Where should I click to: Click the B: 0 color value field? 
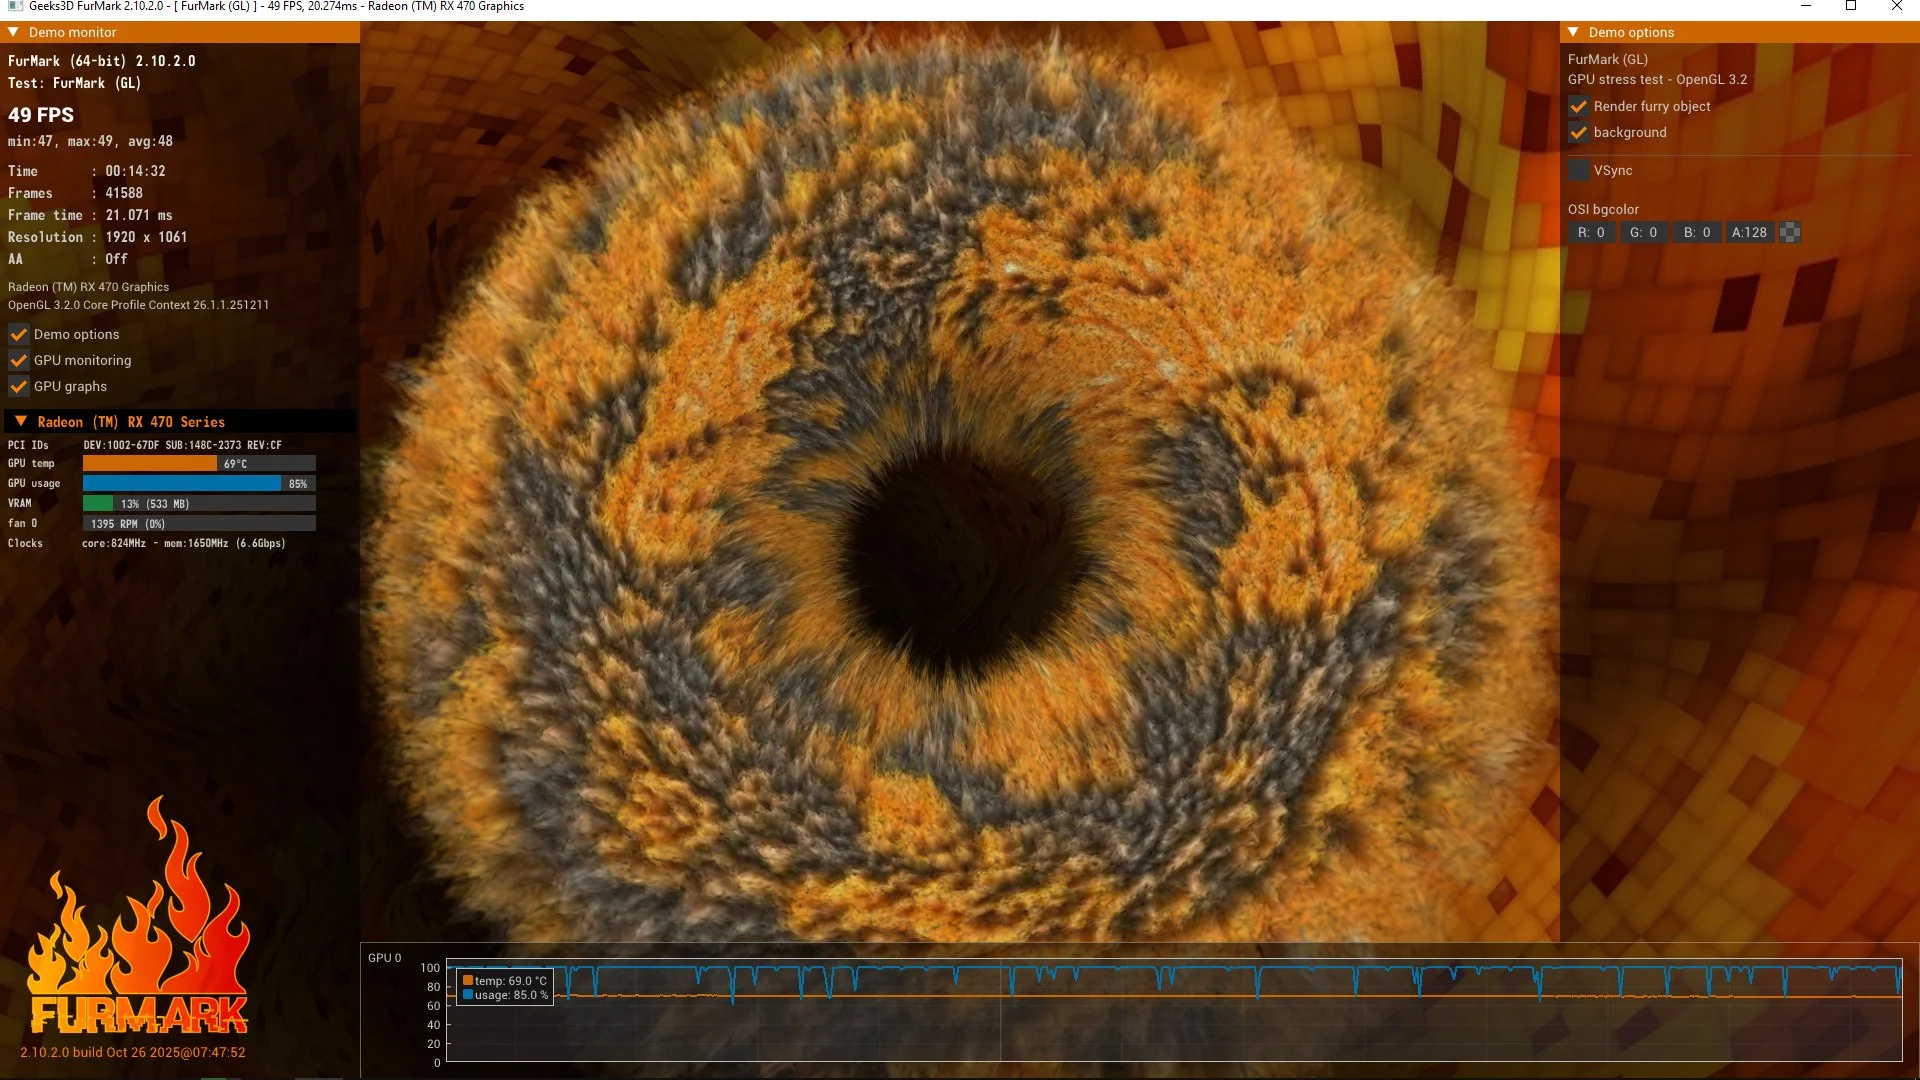point(1696,232)
